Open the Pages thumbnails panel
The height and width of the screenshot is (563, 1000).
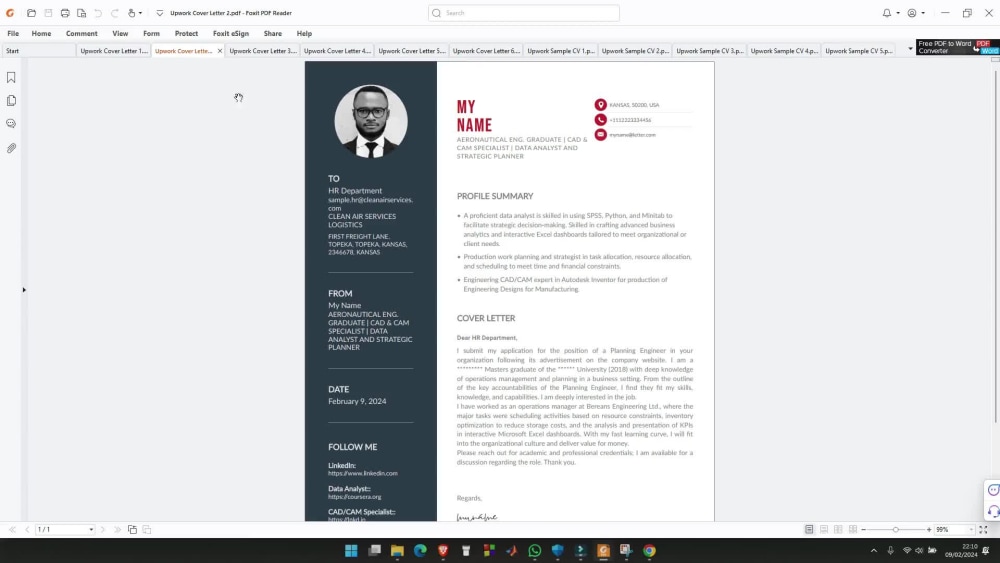[x=11, y=101]
